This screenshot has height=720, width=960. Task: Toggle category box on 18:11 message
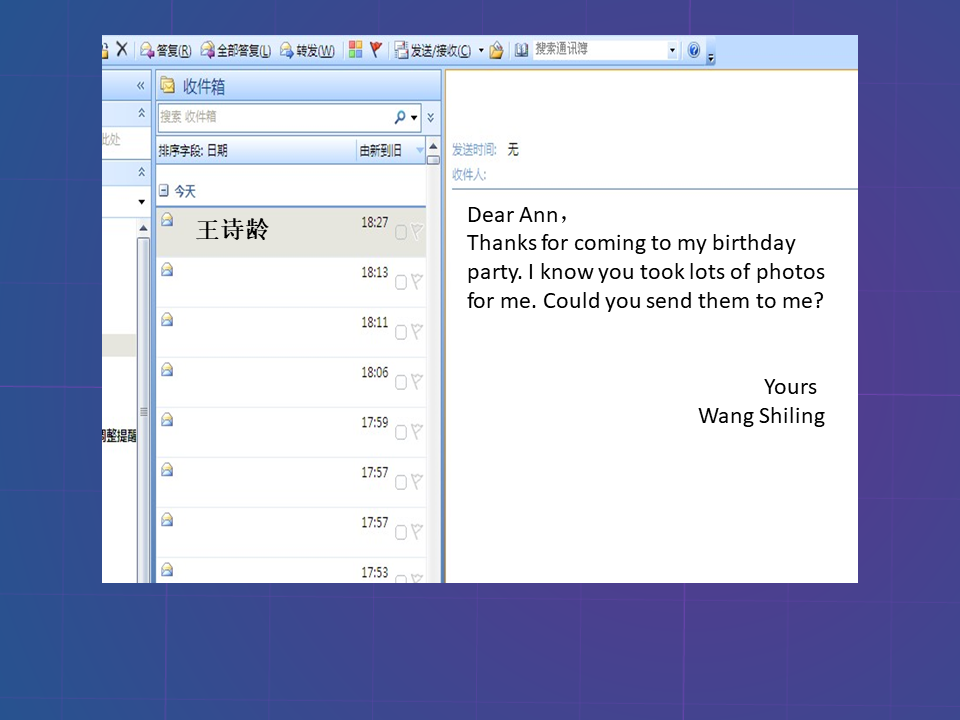[x=401, y=332]
